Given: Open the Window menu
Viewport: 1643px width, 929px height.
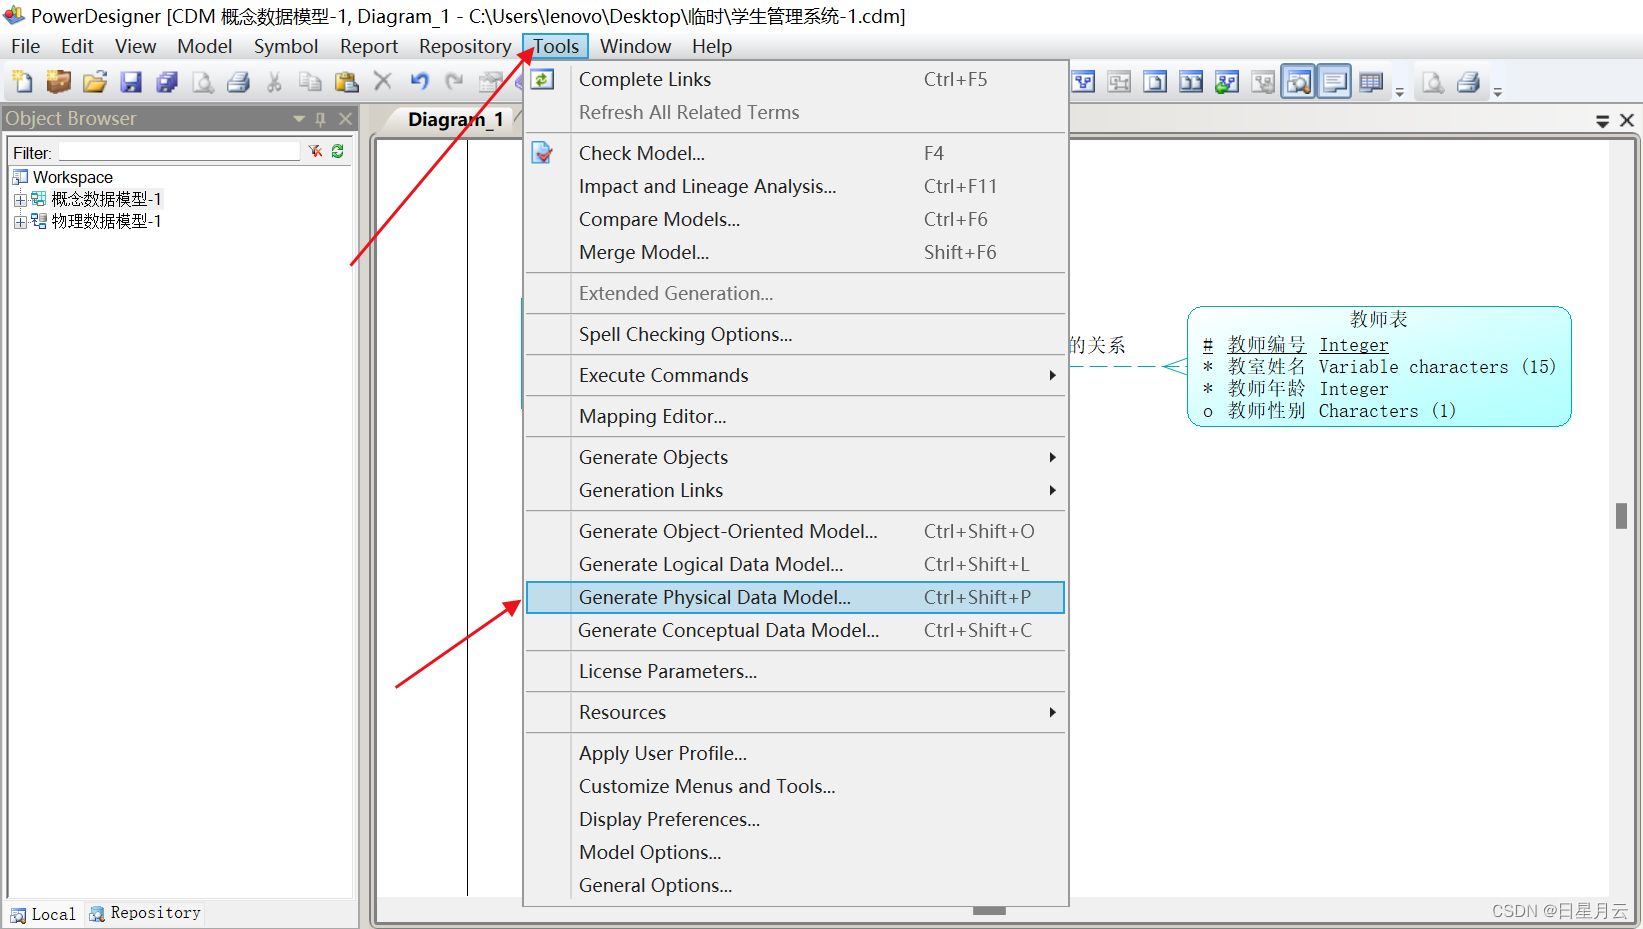Looking at the screenshot, I should coord(635,46).
